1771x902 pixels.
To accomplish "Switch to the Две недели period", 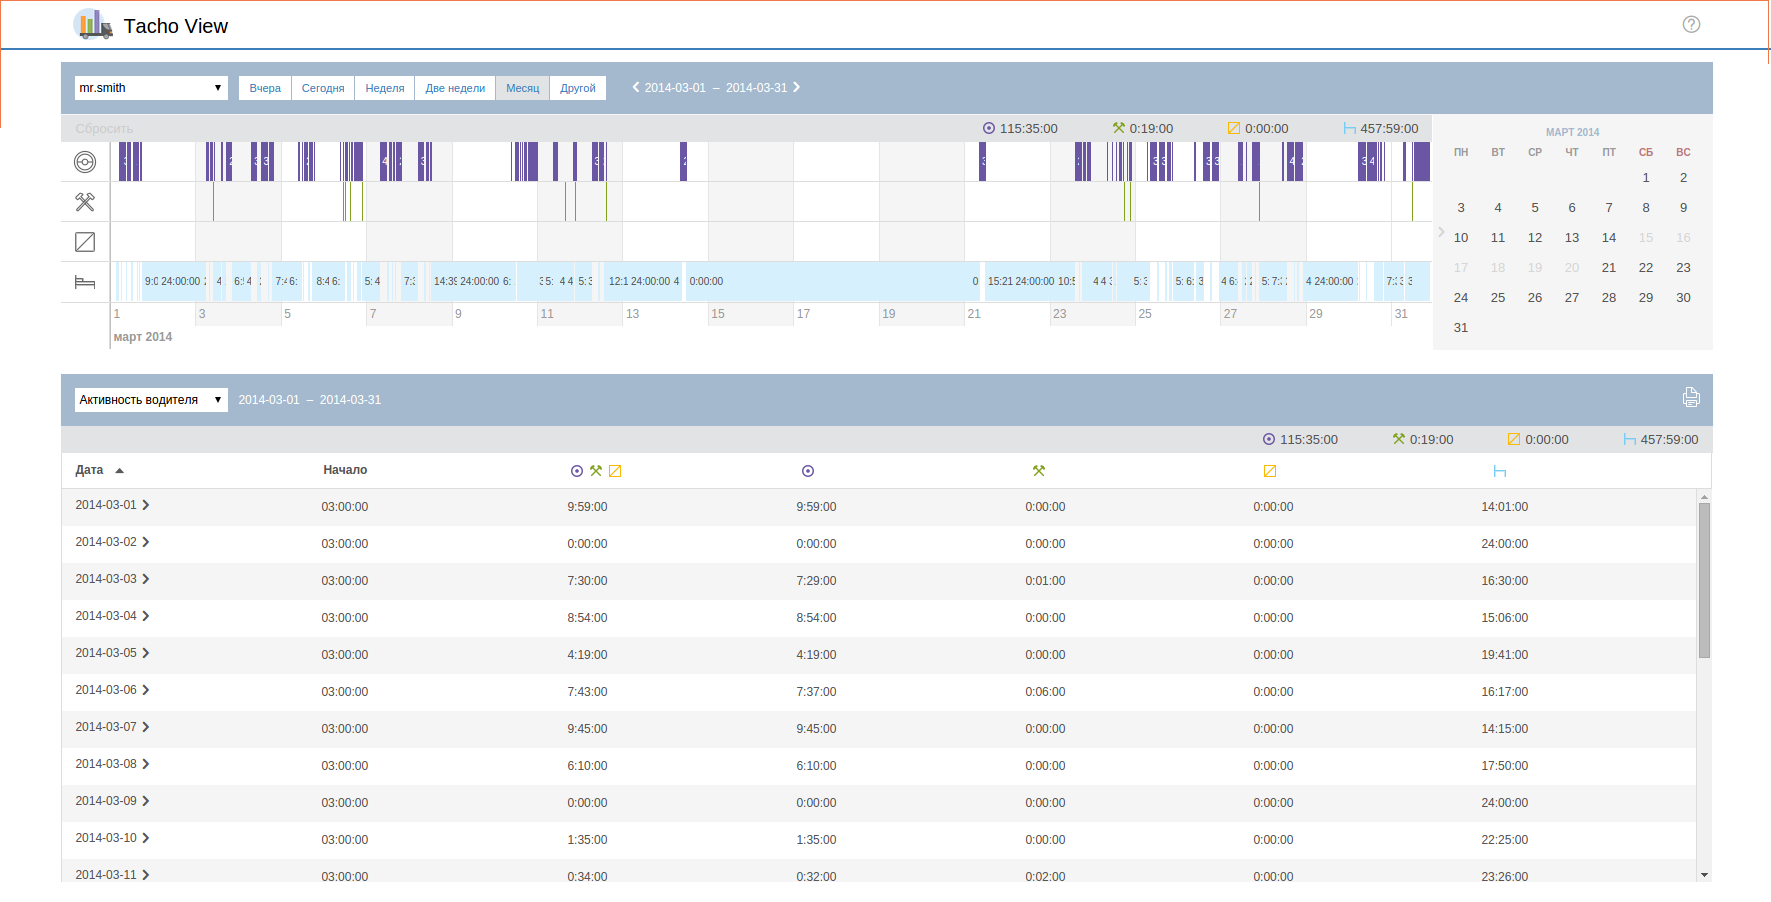I will coord(455,88).
